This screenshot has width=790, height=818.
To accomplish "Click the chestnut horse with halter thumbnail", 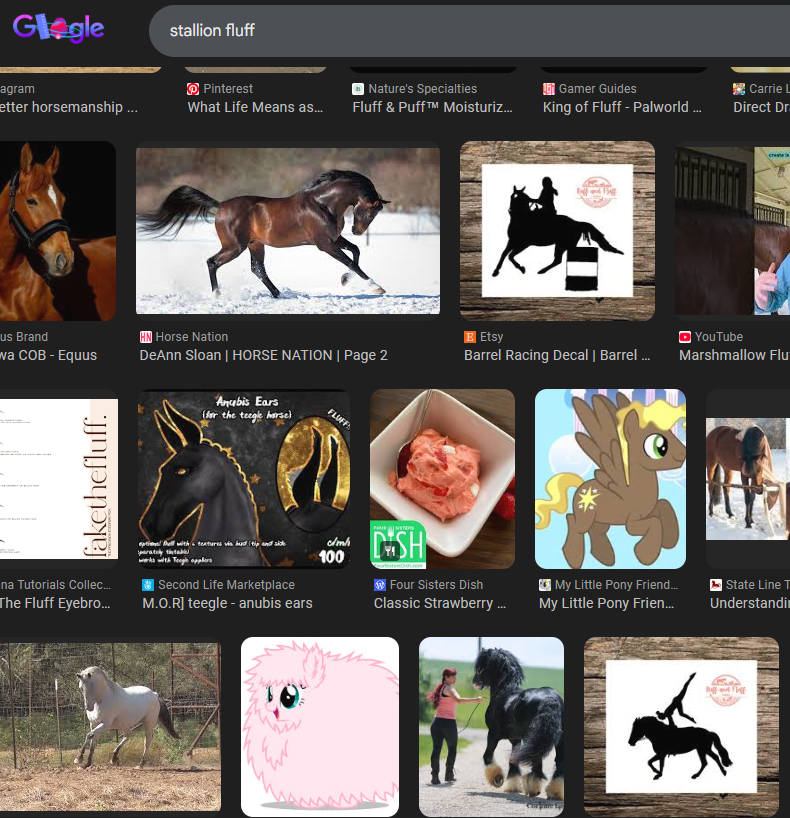I will pos(58,231).
